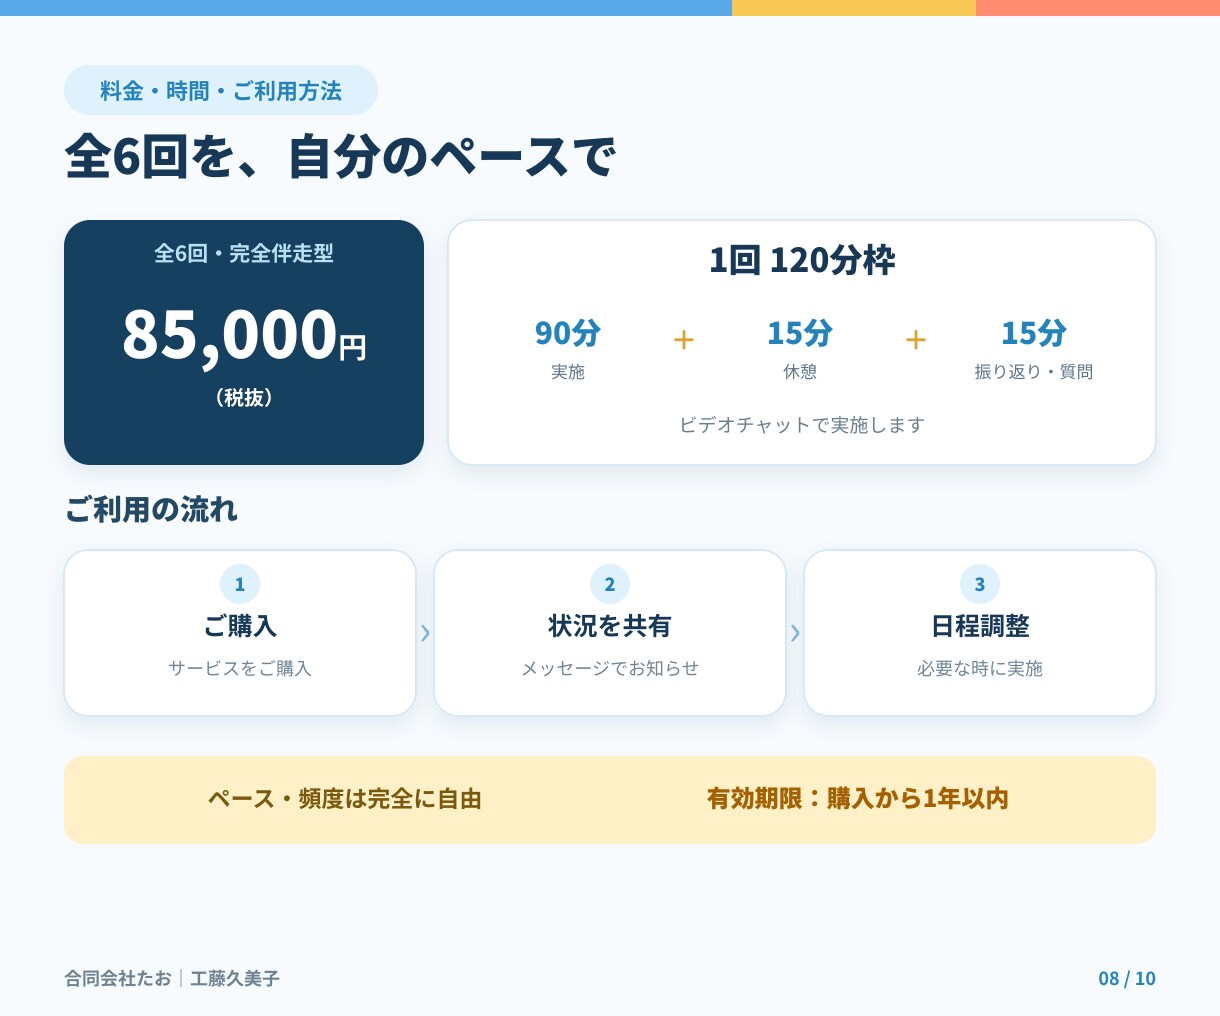Click サービスをご購入 description
This screenshot has width=1220, height=1016.
coord(240,668)
